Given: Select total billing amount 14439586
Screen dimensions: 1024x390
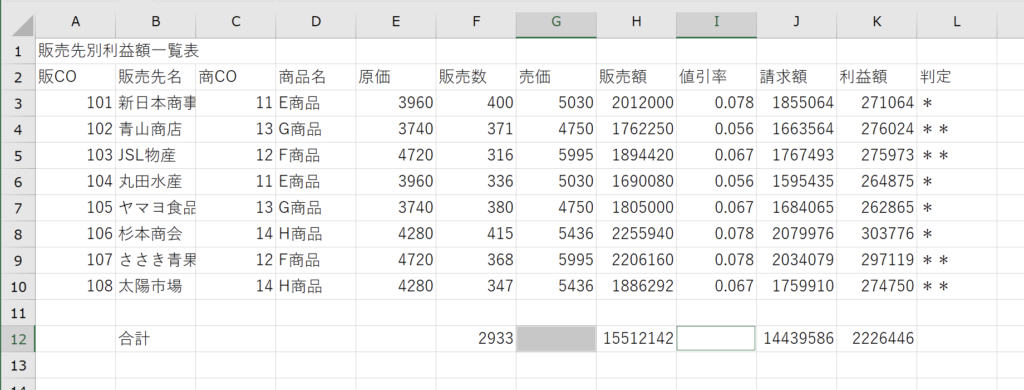Looking at the screenshot, I should (x=797, y=338).
